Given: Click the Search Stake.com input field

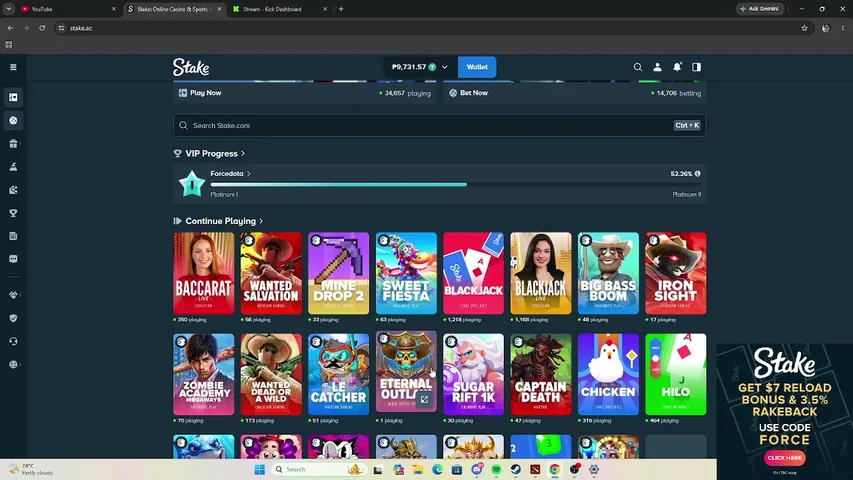Looking at the screenshot, I should pyautogui.click(x=440, y=125).
